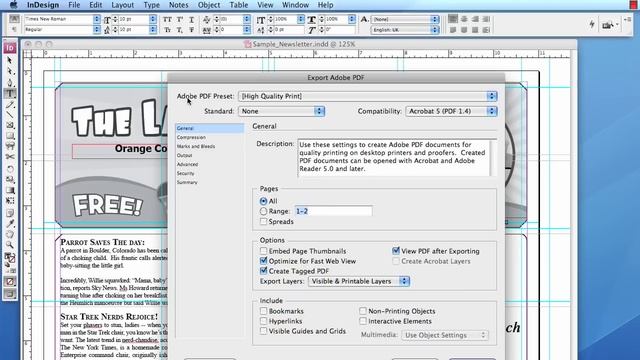The height and width of the screenshot is (360, 640).
Task: Switch to the Advanced pane
Action: tap(187, 164)
